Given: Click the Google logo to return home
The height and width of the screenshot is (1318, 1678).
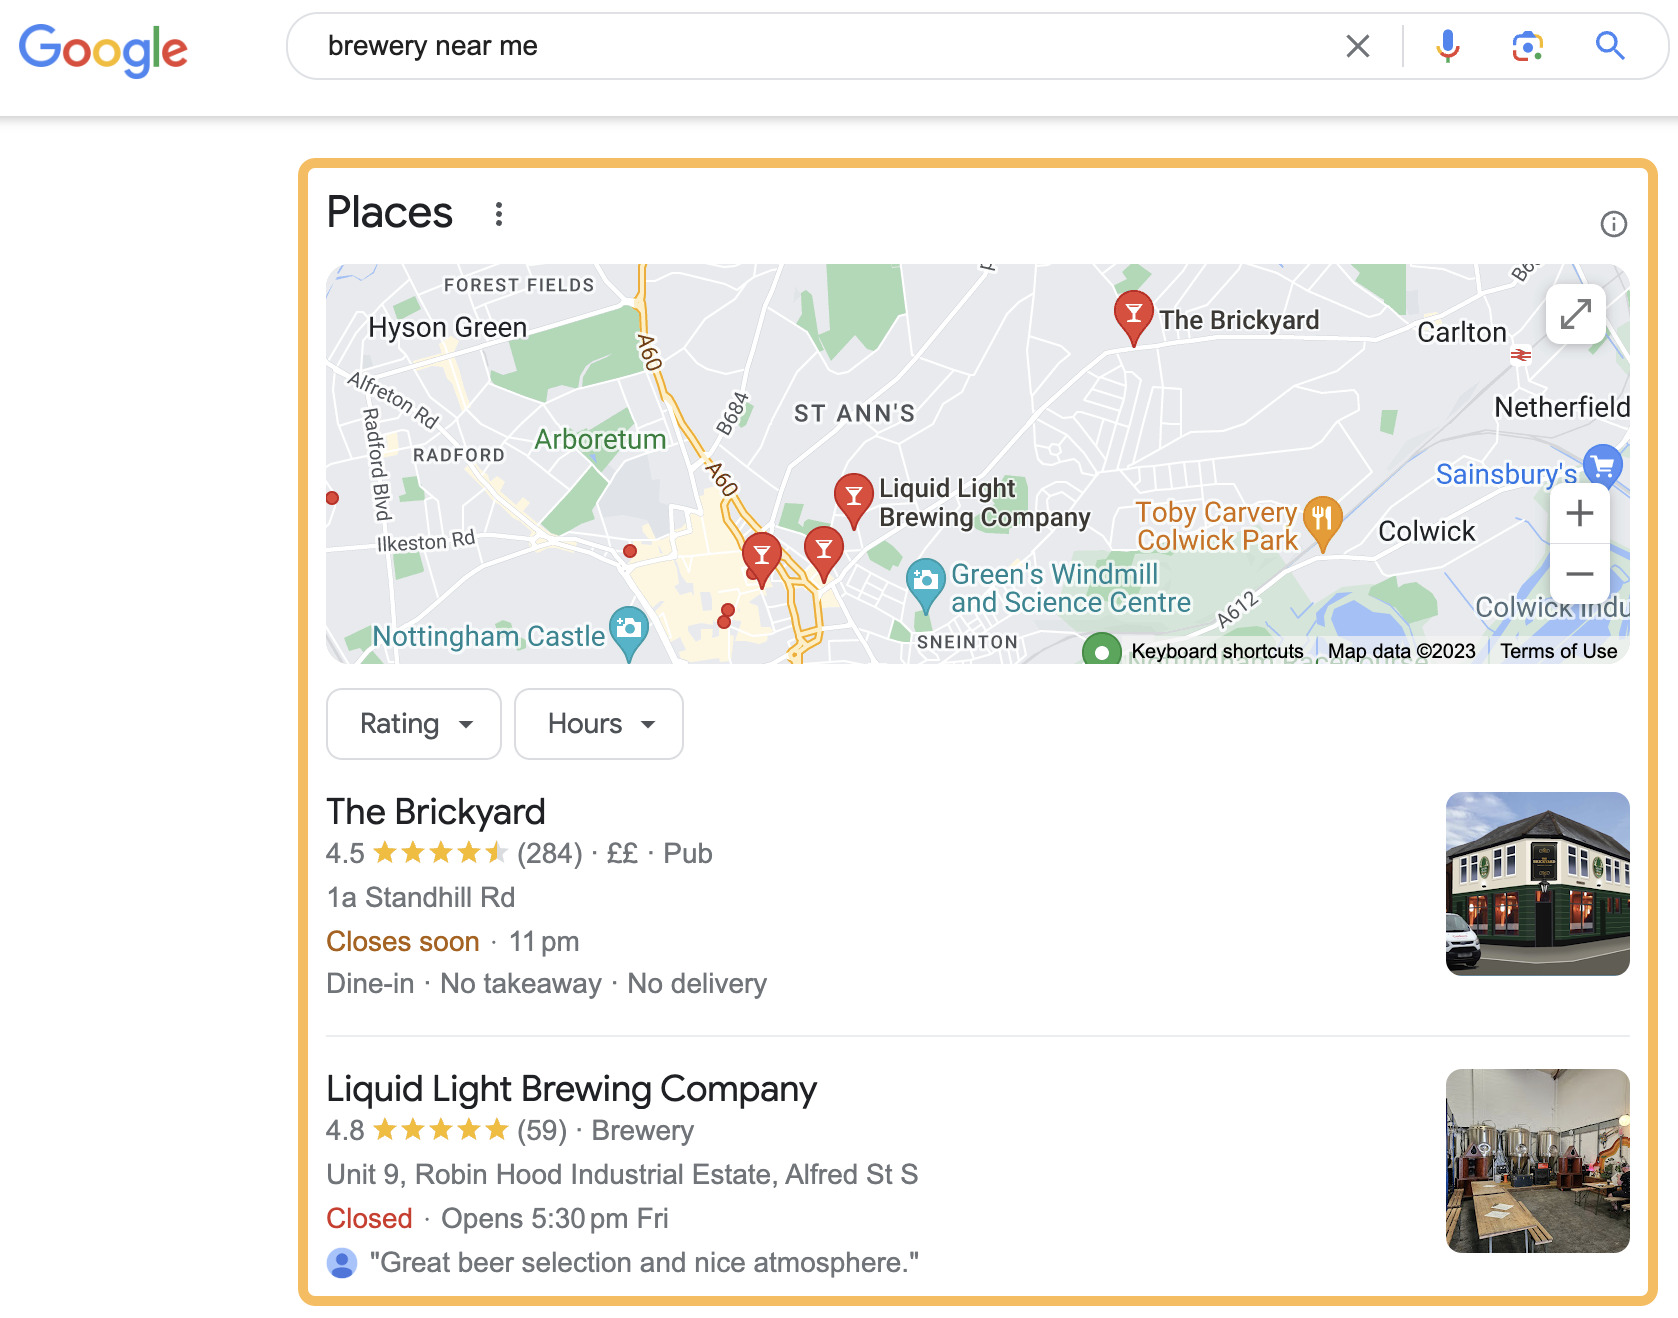Looking at the screenshot, I should [x=103, y=48].
